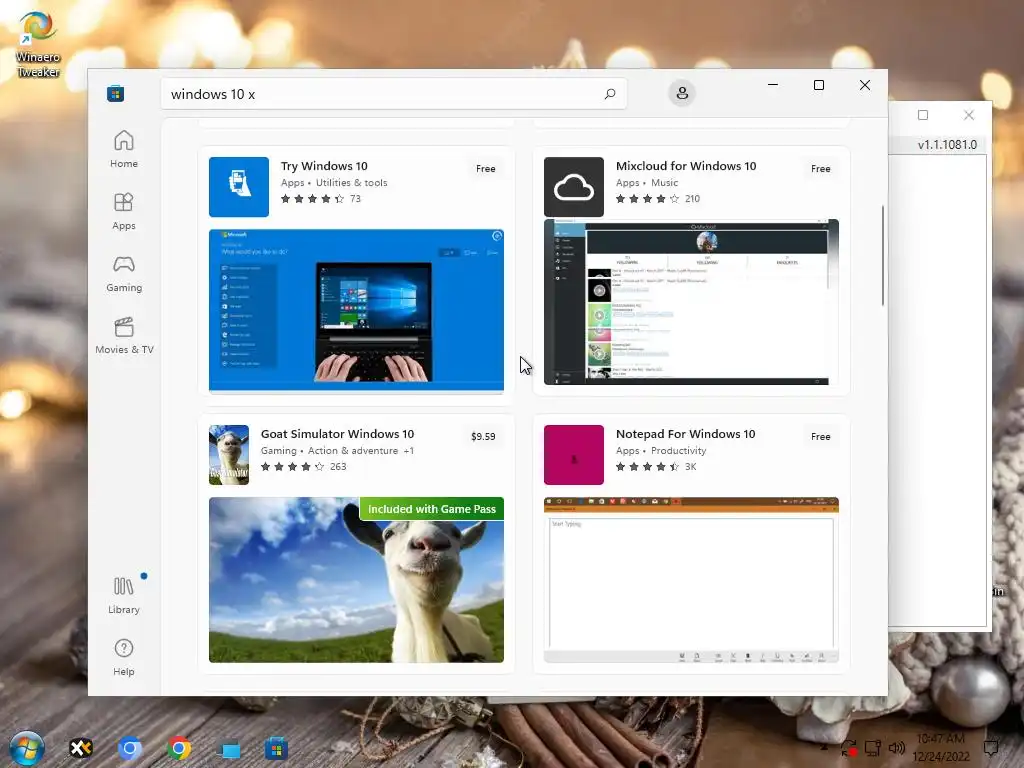Open the blue Chromium taskbar icon
This screenshot has width=1024, height=768.
tap(129, 748)
